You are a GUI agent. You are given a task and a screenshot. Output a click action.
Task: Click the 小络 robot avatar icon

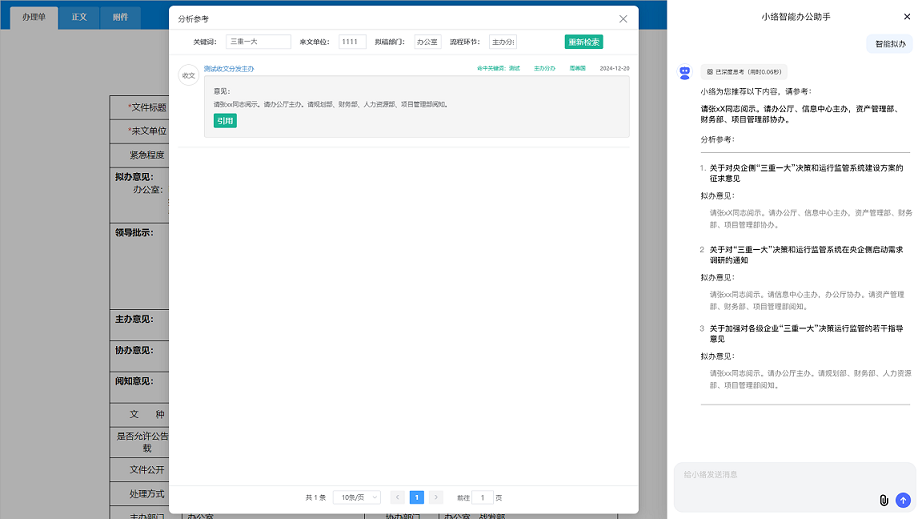click(x=685, y=73)
